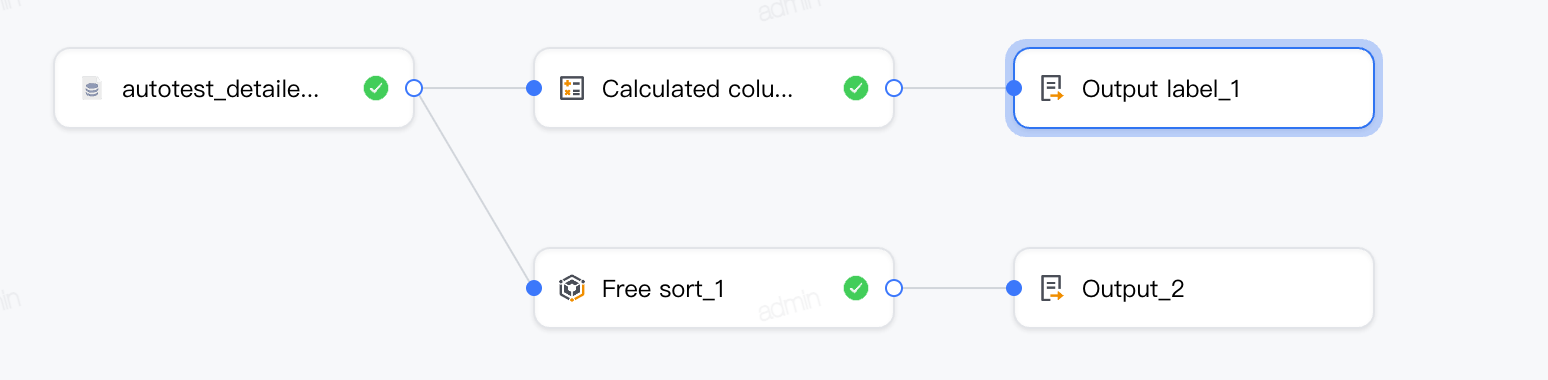
Task: Select the Calculated colu... node text
Action: tap(697, 89)
